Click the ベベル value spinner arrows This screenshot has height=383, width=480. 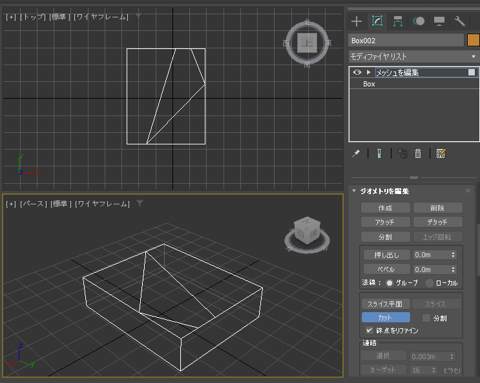click(453, 269)
